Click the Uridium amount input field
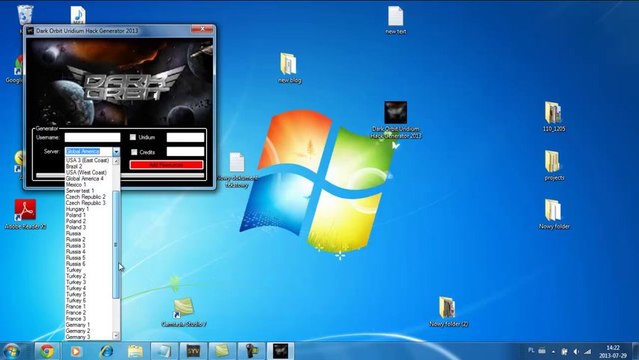The height and width of the screenshot is (360, 639). (185, 137)
